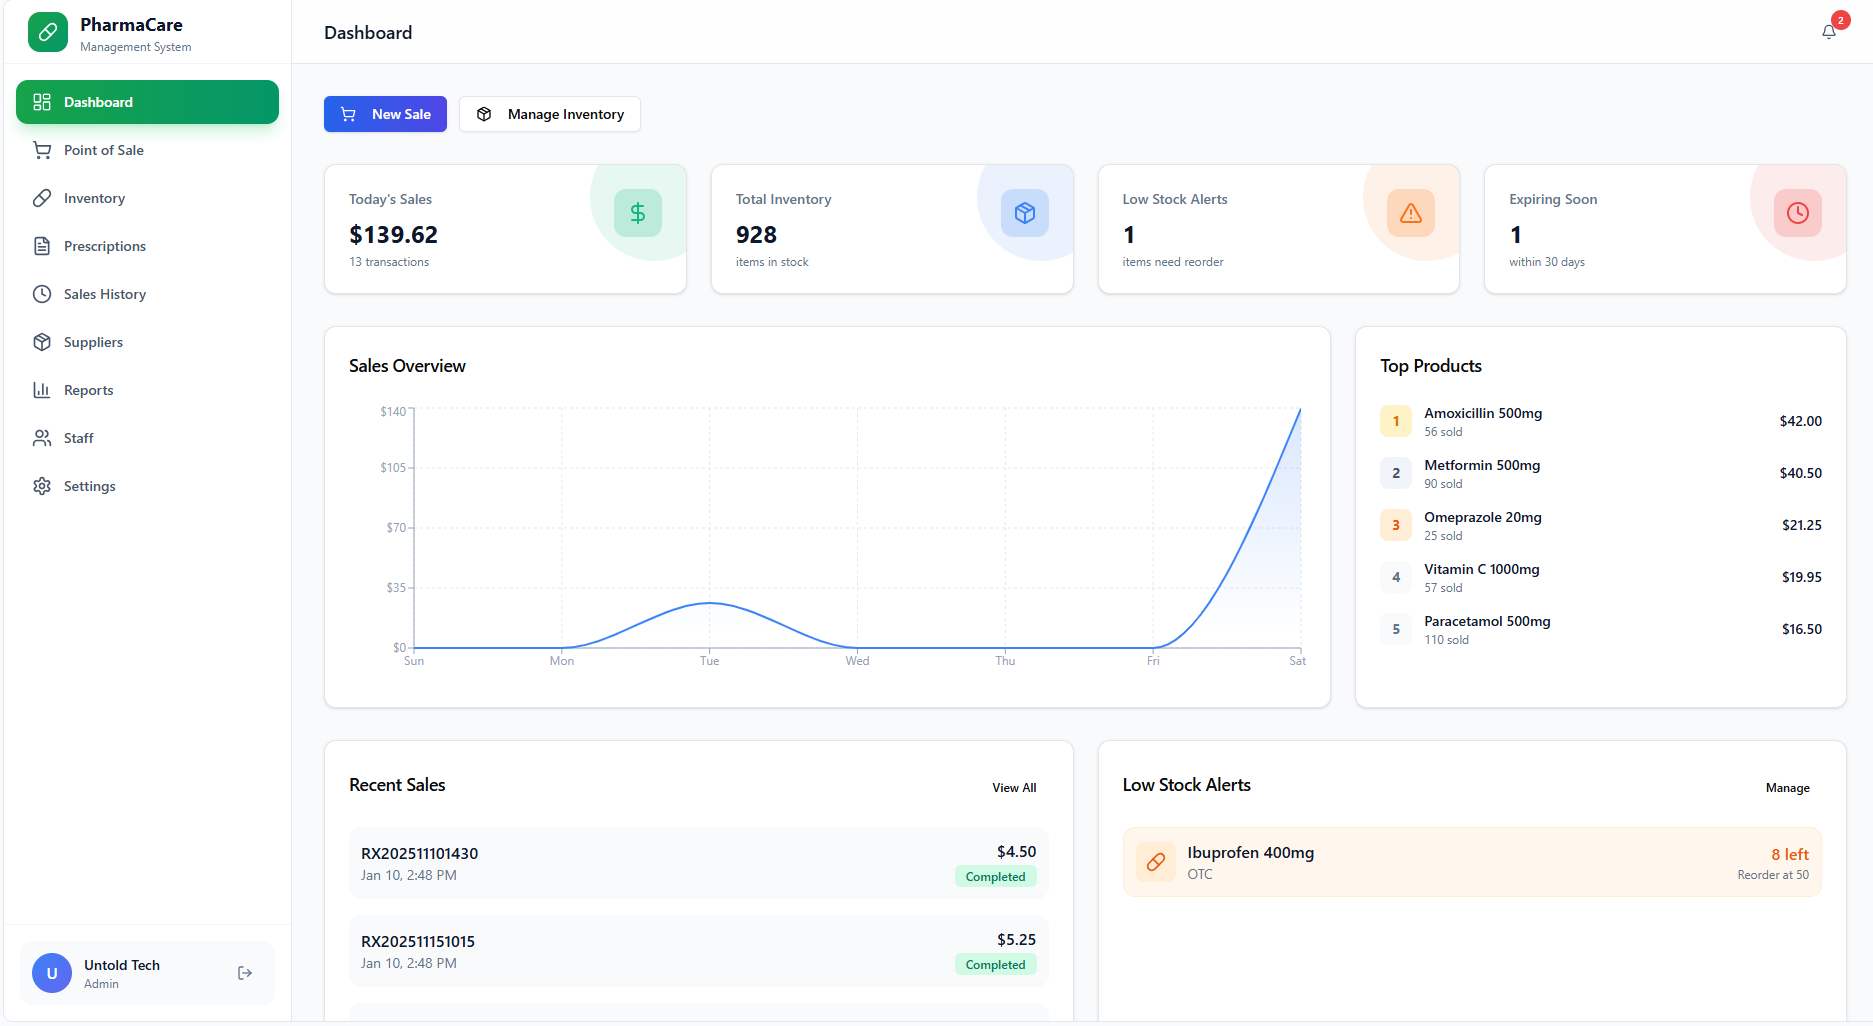
Task: Click the notification bell icon
Action: point(1828,32)
